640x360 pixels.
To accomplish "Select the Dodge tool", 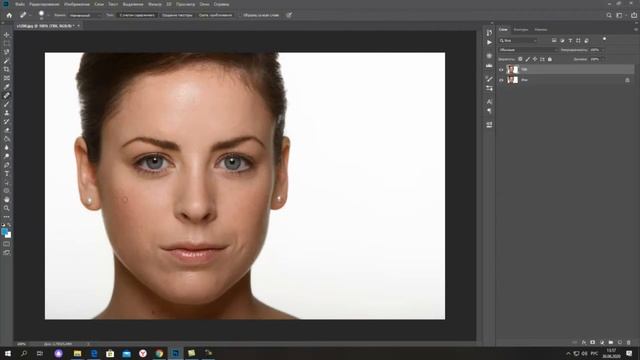I will 7,156.
